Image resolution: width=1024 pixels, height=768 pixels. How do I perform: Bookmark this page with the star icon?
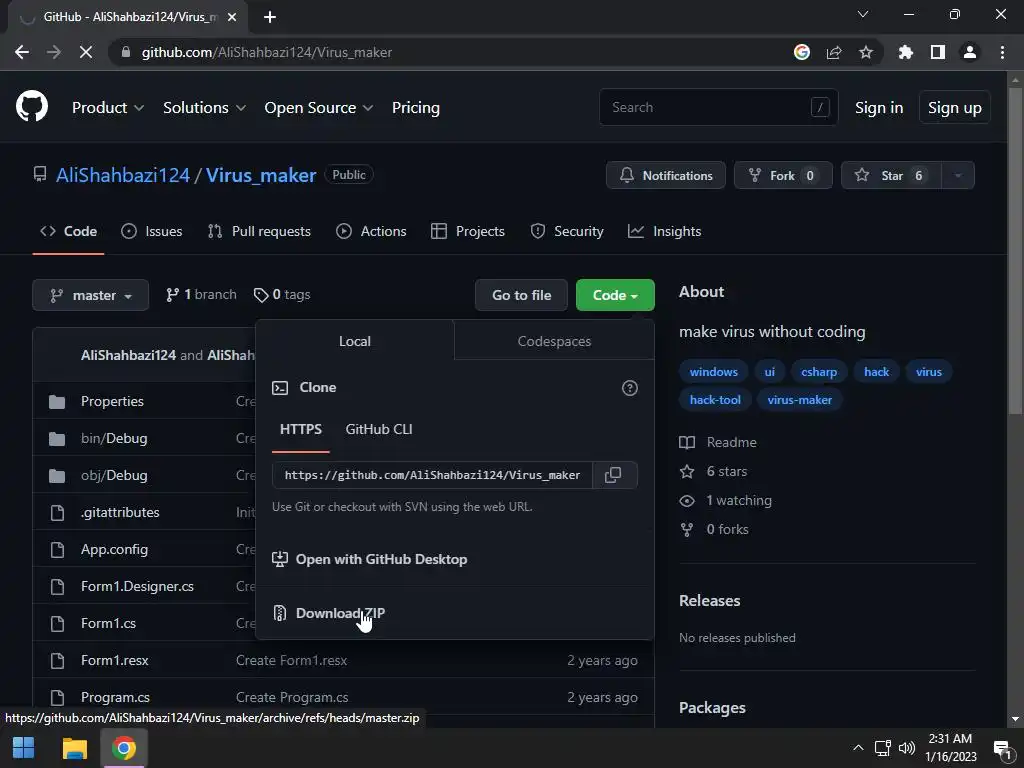click(866, 52)
